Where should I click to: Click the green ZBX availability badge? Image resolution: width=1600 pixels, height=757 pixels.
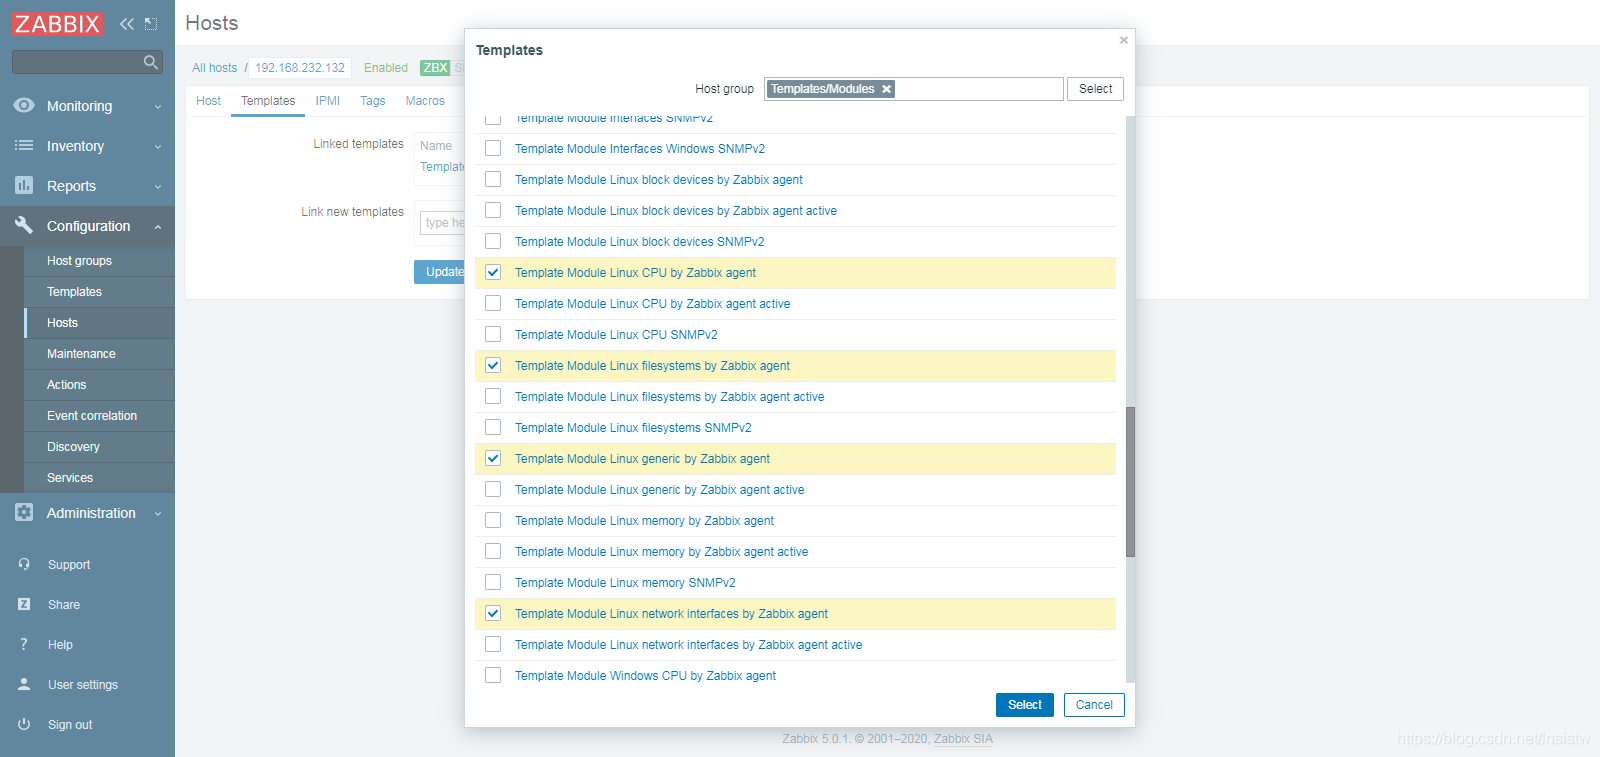435,68
